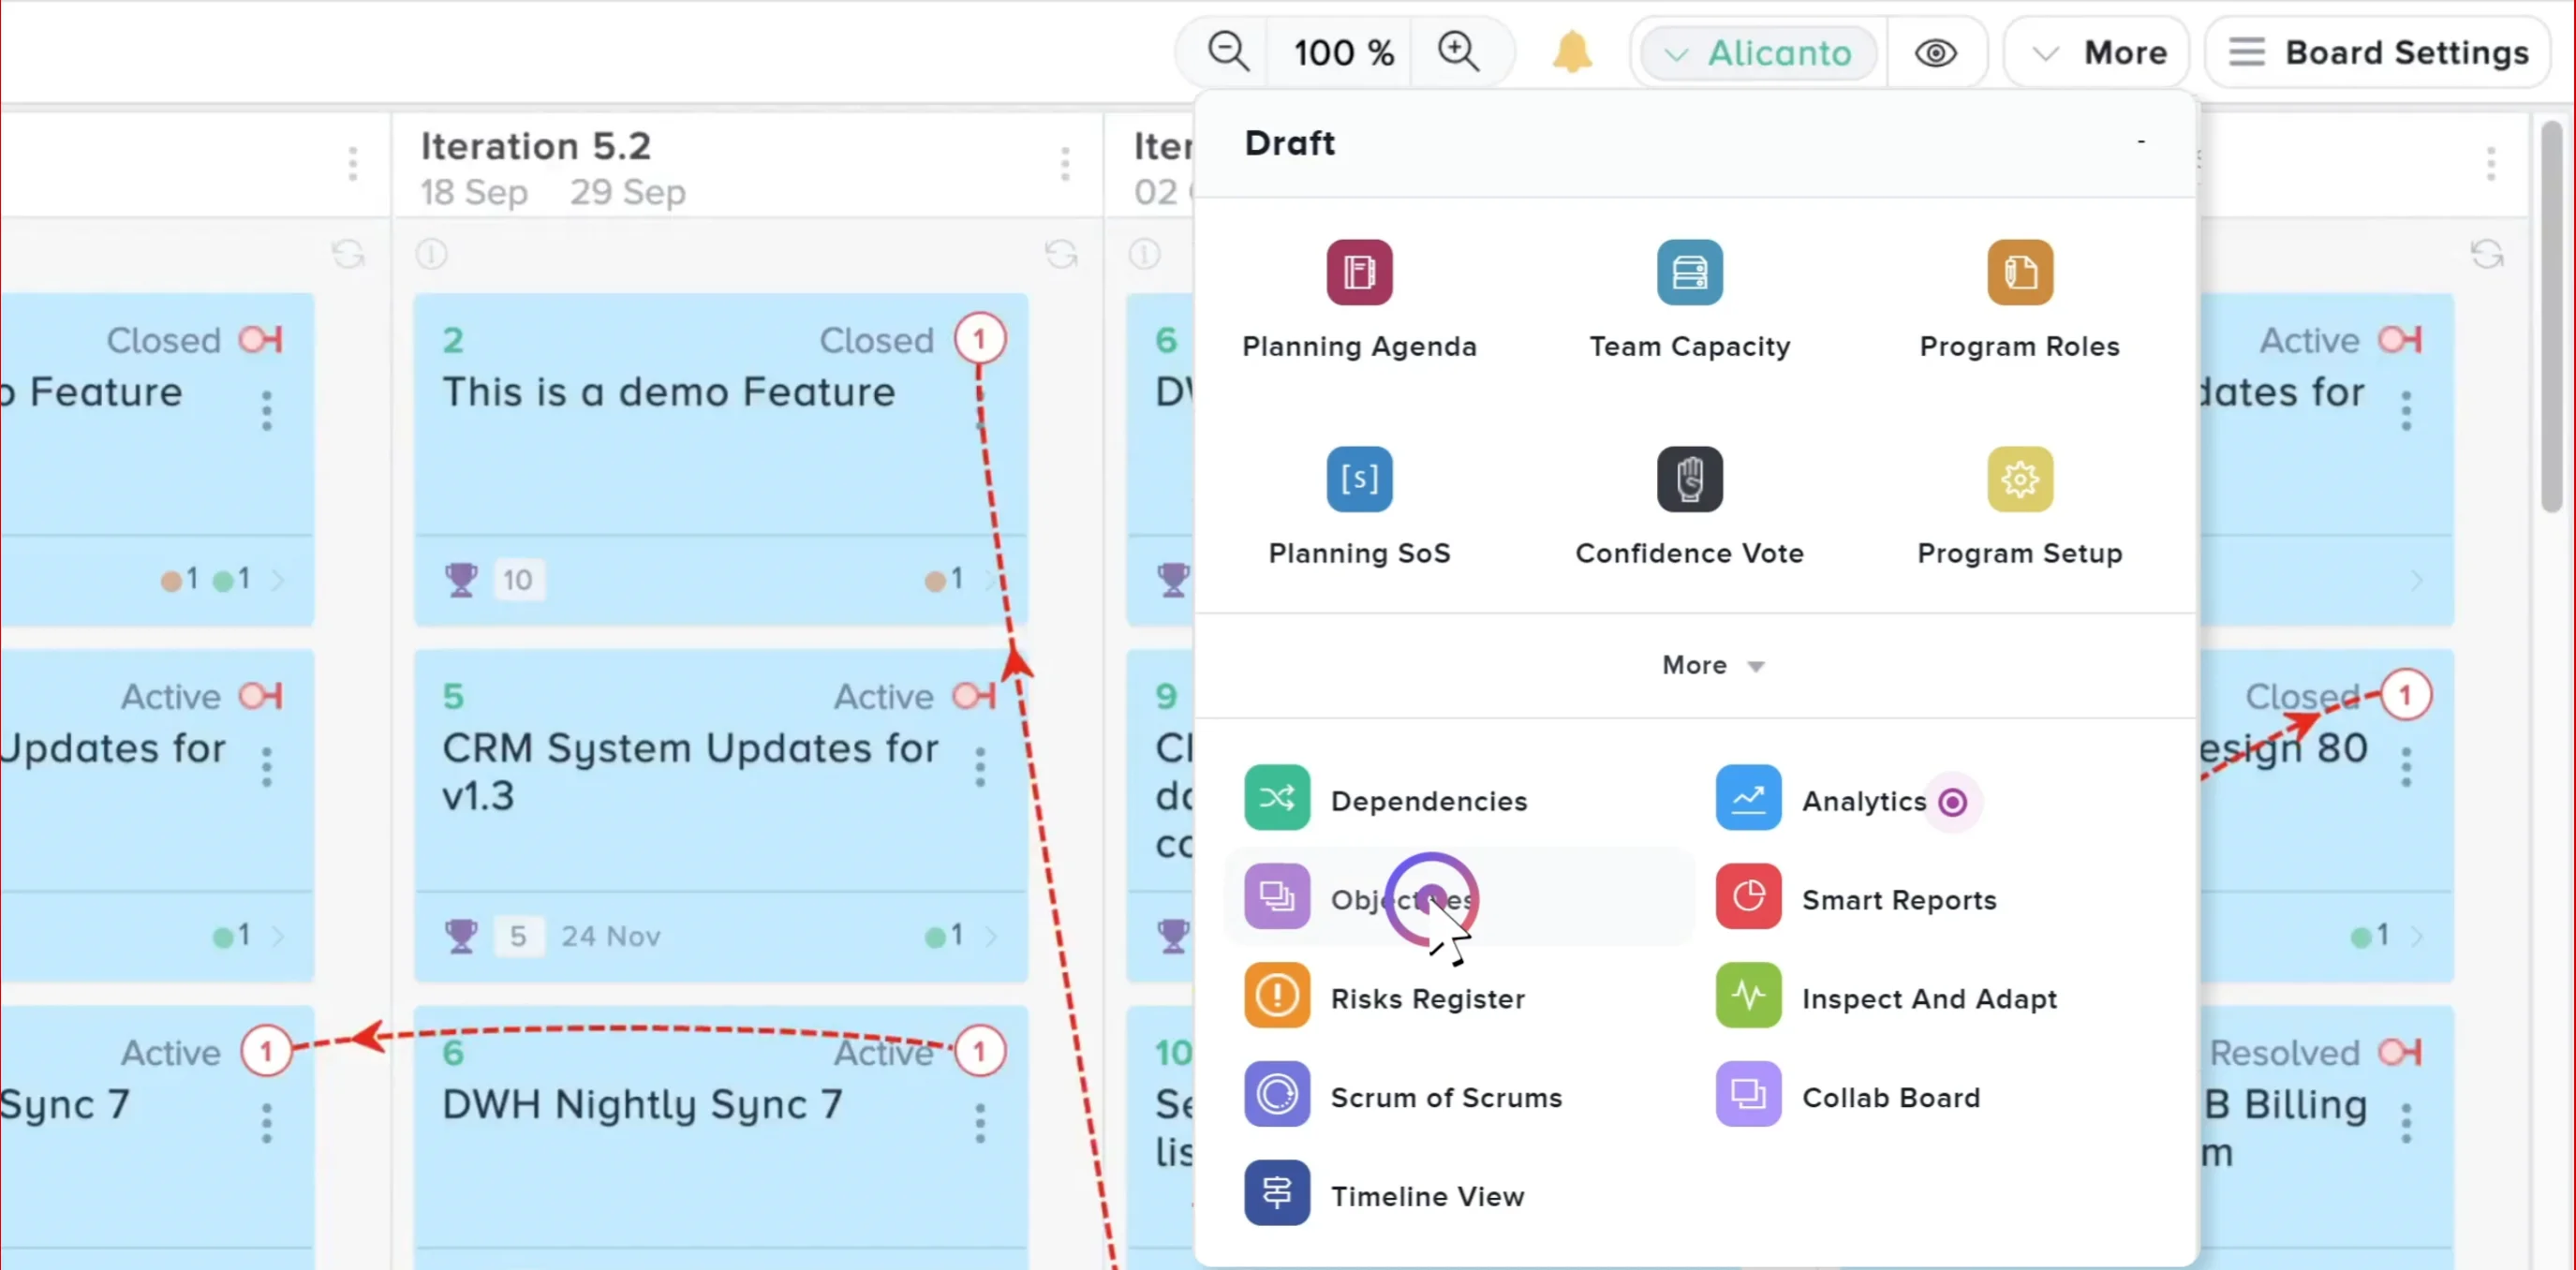Select Risks Register label
This screenshot has width=2576, height=1270.
pos(1428,999)
